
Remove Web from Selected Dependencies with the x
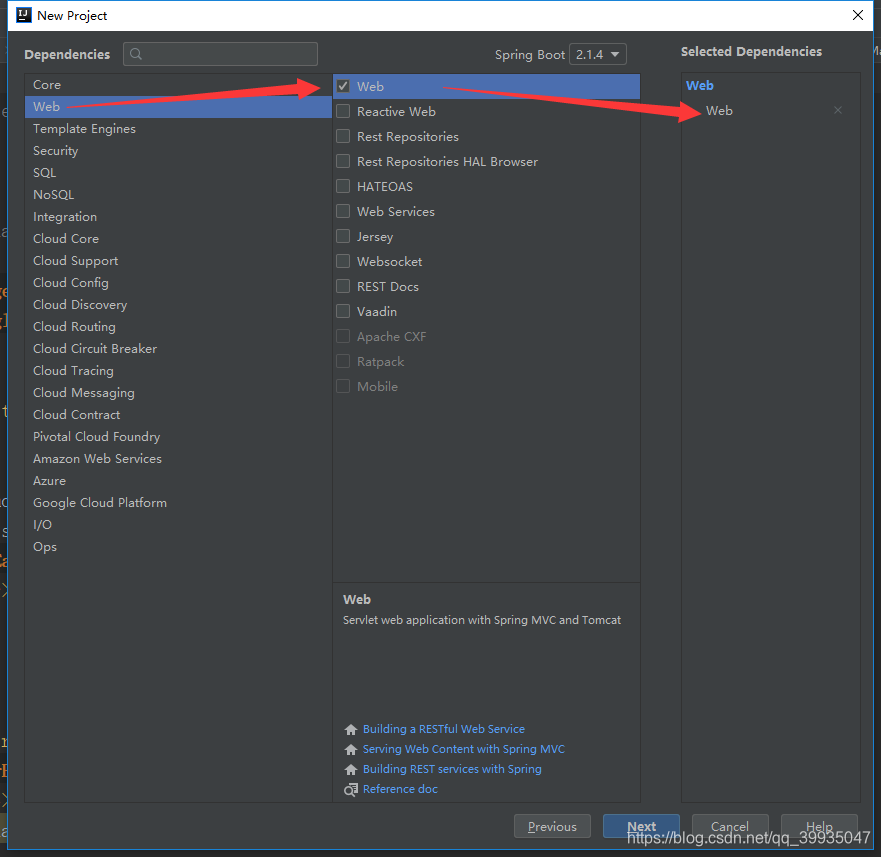pos(837,110)
